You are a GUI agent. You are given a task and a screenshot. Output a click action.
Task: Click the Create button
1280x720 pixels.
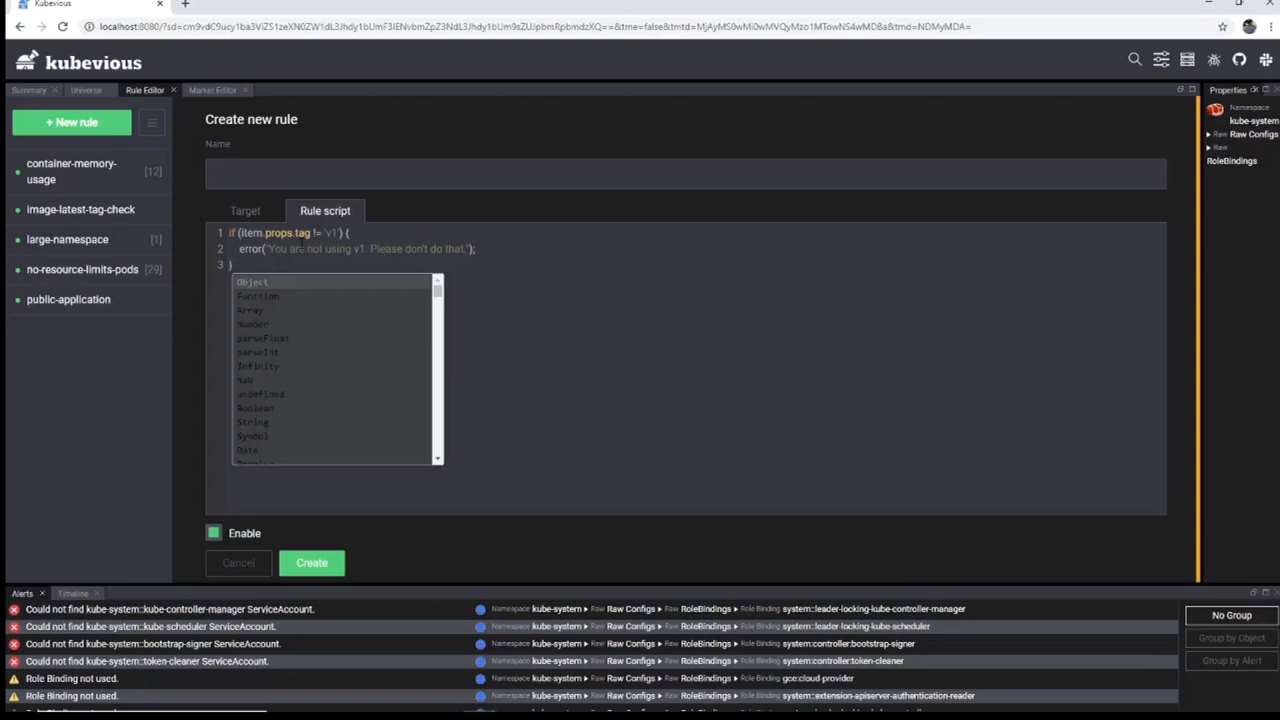312,563
